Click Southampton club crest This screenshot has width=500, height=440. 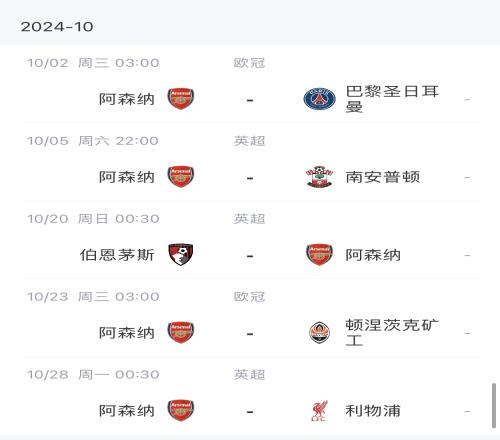(319, 177)
